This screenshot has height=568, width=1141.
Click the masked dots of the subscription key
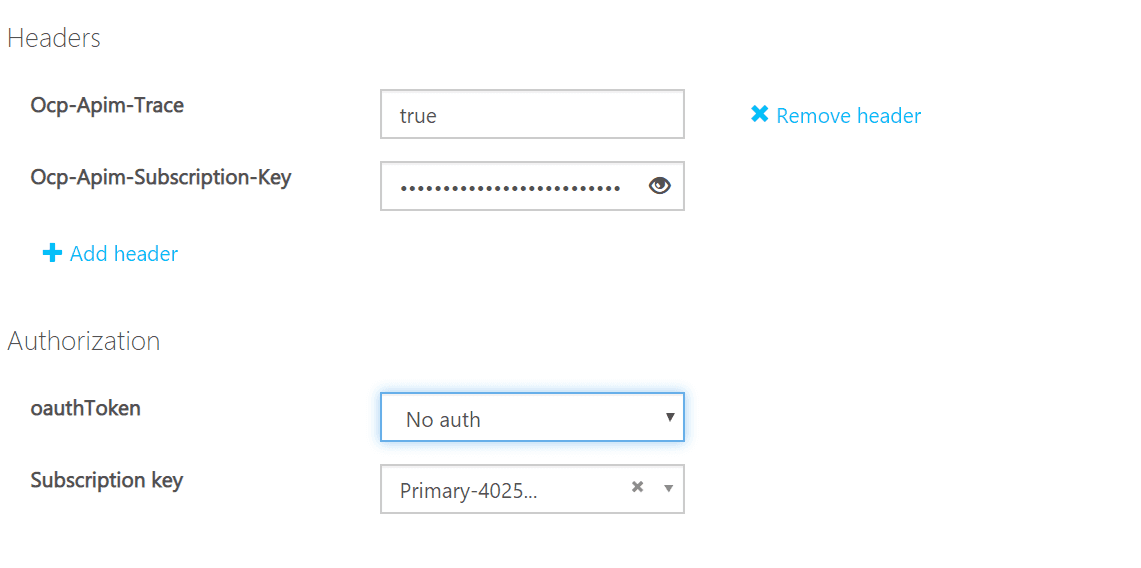pos(509,188)
